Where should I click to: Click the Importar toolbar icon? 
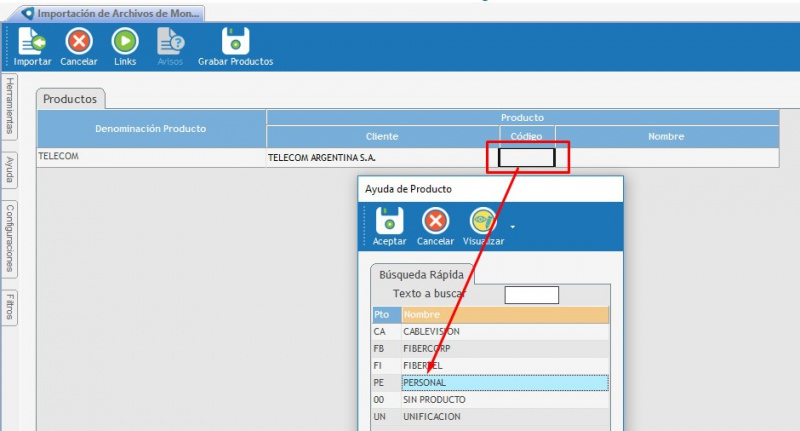[32, 42]
